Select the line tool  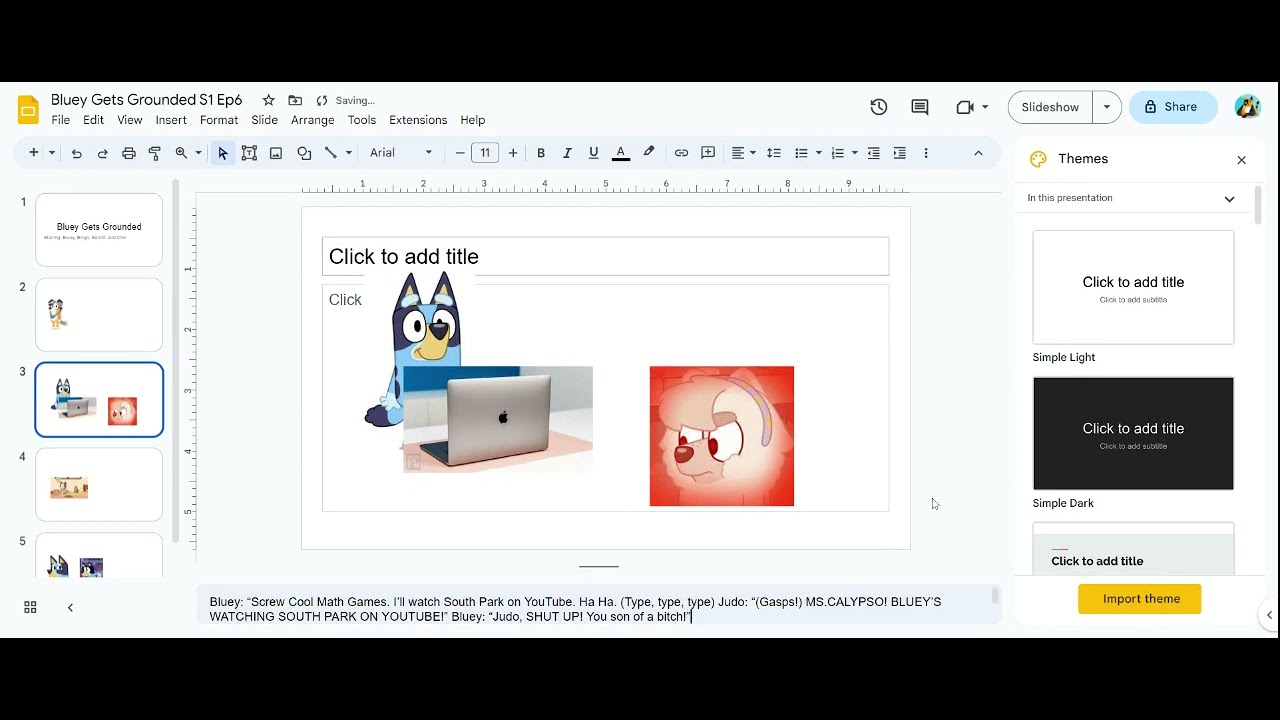click(330, 153)
